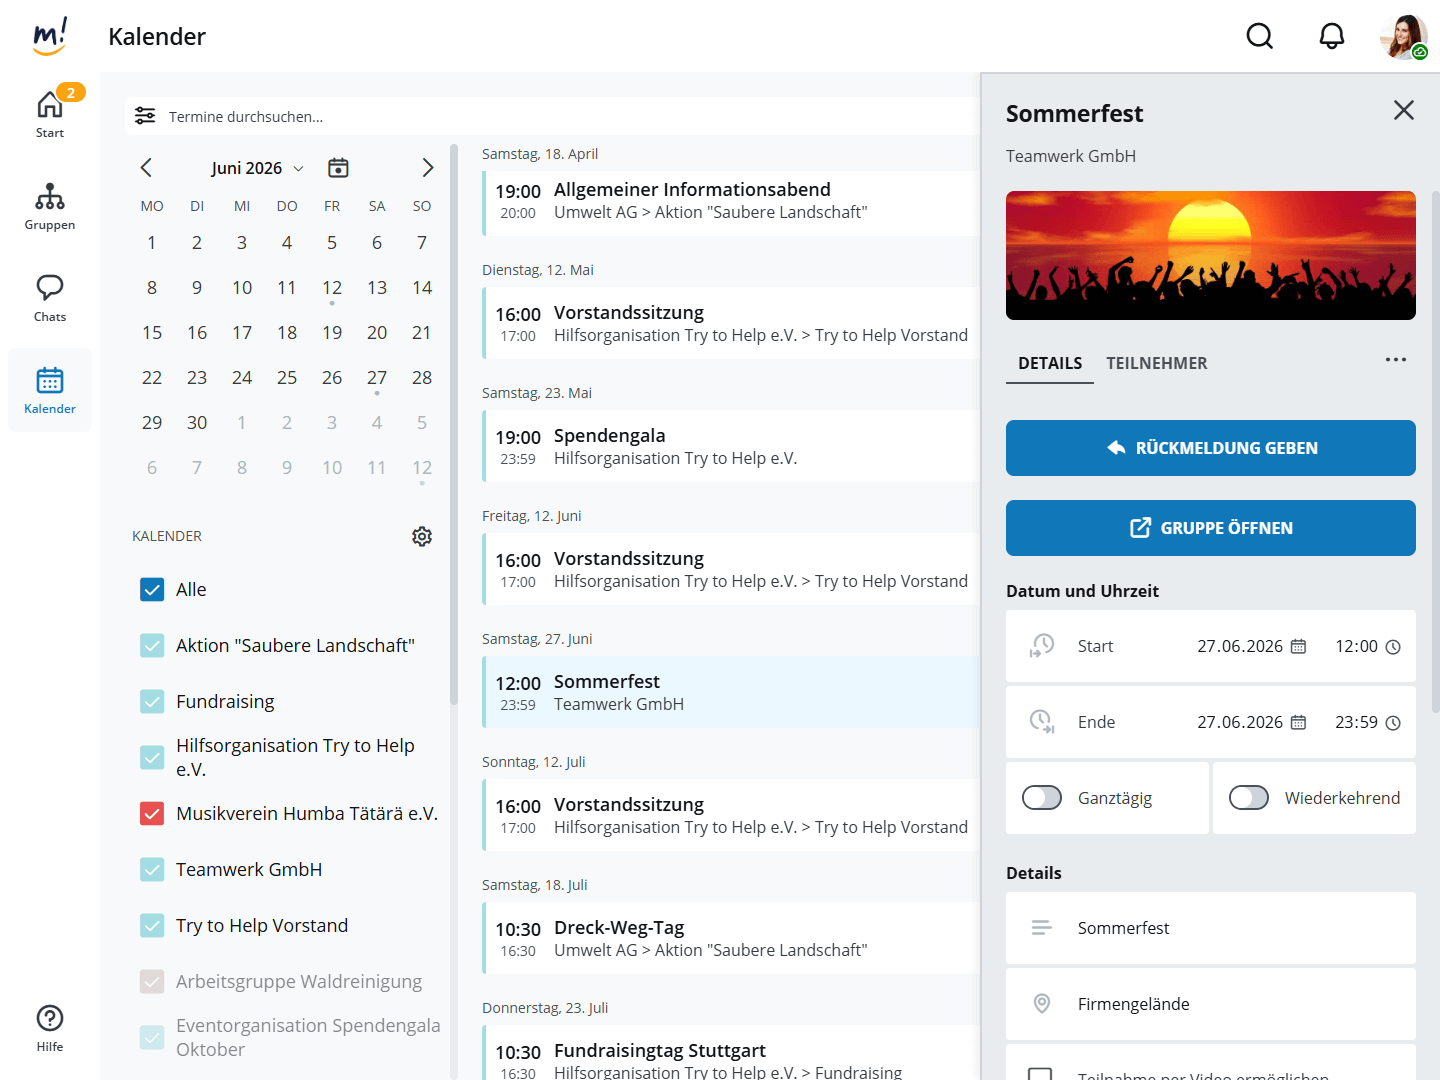Switch to the Teilnehmer tab
Screen dimensions: 1440x1080
point(1156,364)
